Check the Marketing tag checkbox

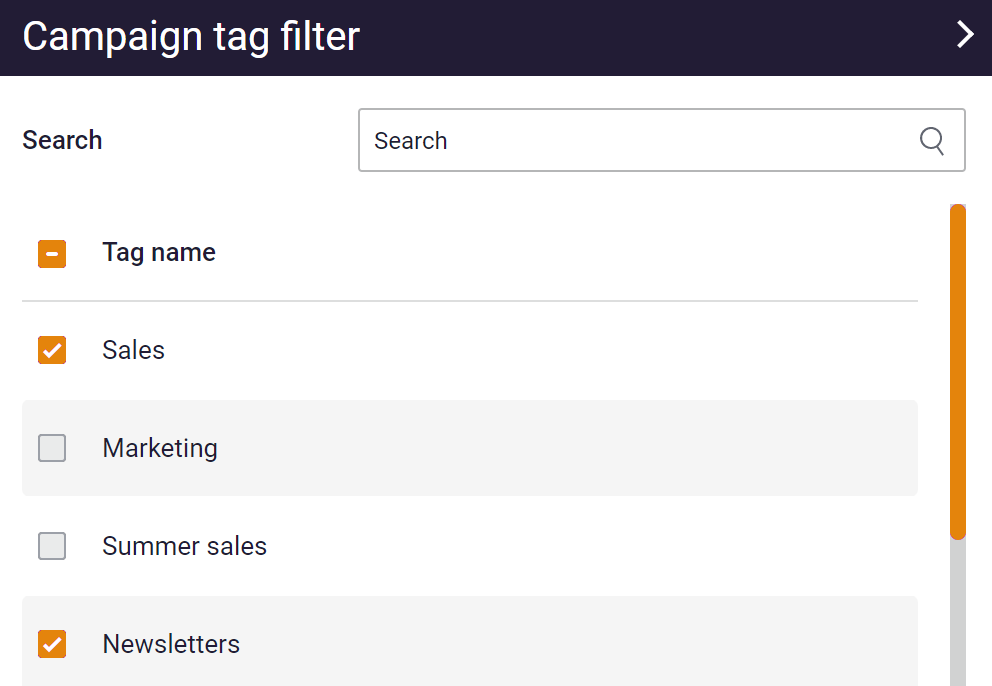[x=52, y=448]
